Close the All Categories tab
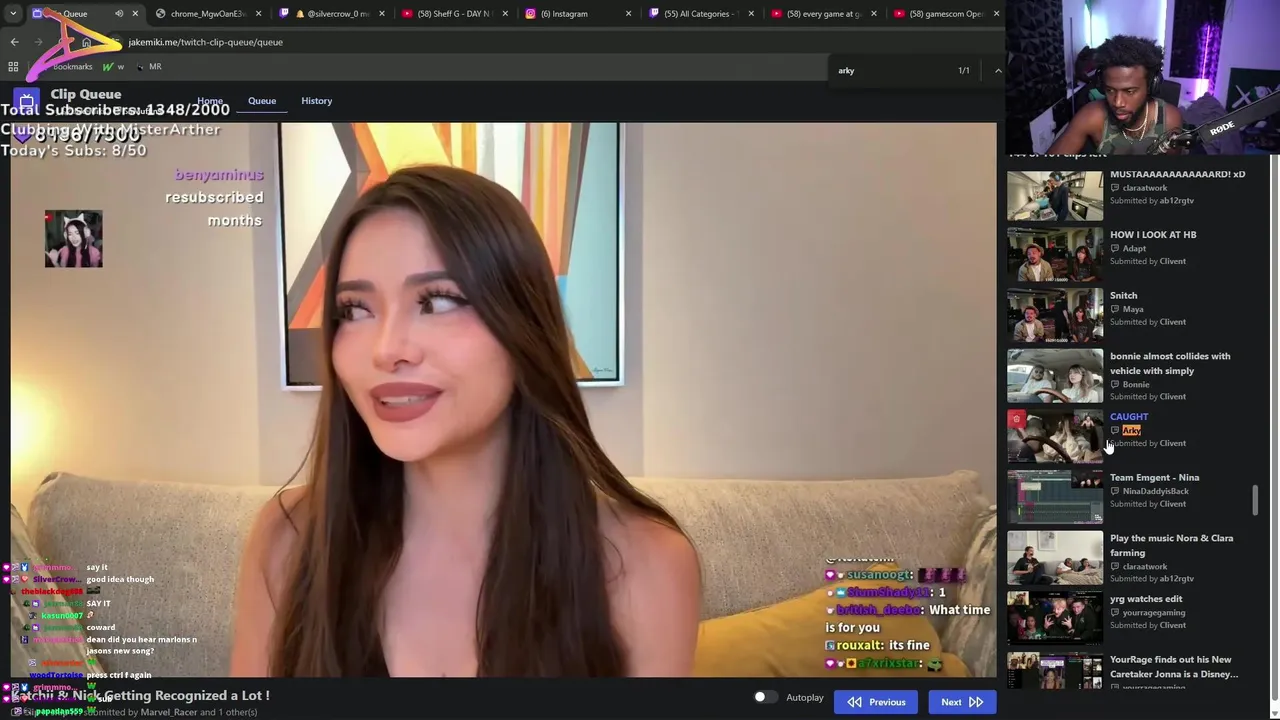This screenshot has width=1280, height=720. coord(751,13)
